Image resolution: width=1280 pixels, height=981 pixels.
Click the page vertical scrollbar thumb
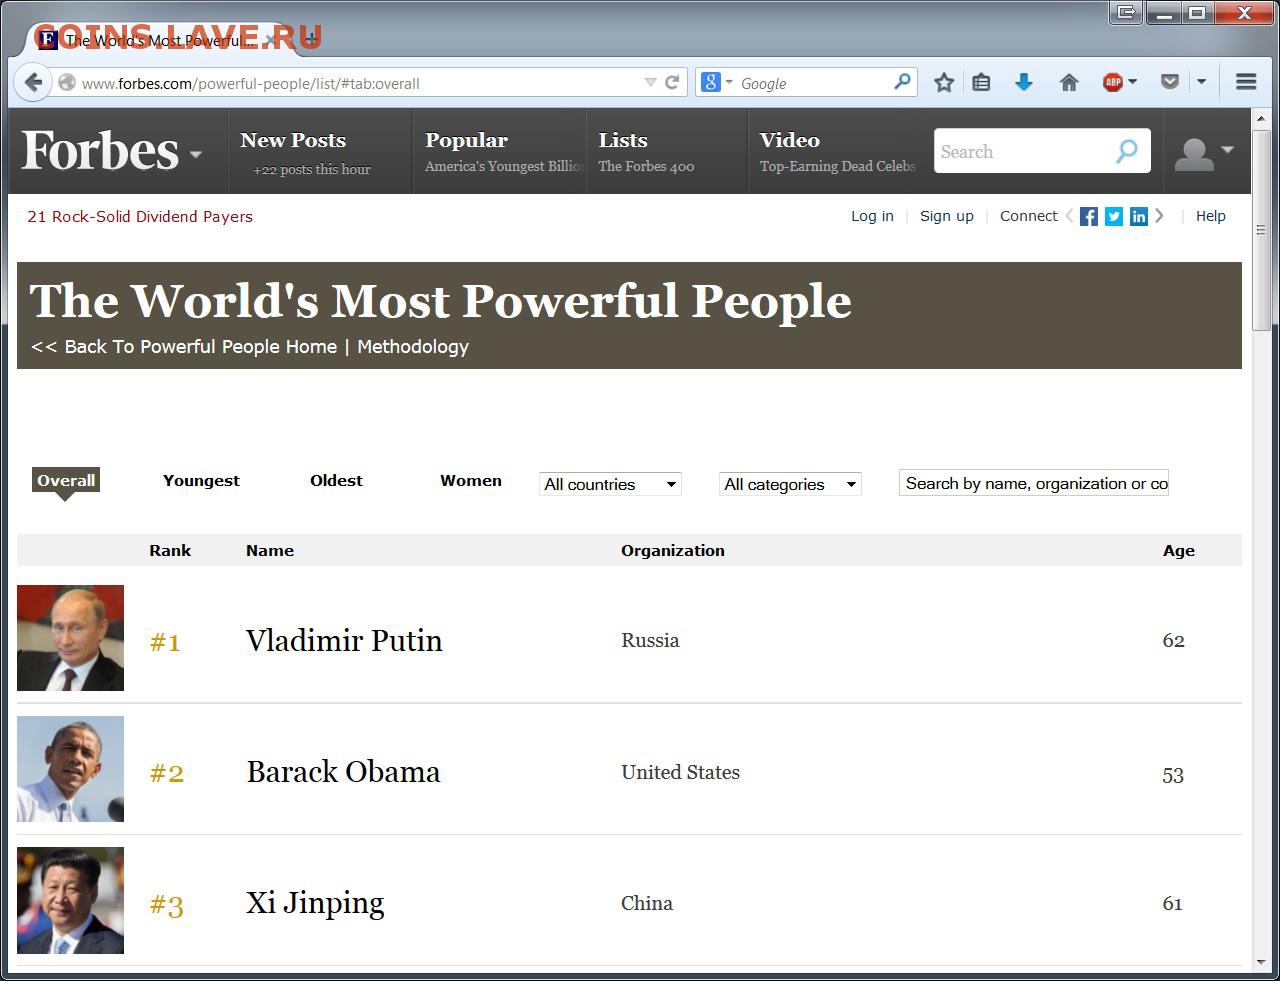(x=1261, y=229)
